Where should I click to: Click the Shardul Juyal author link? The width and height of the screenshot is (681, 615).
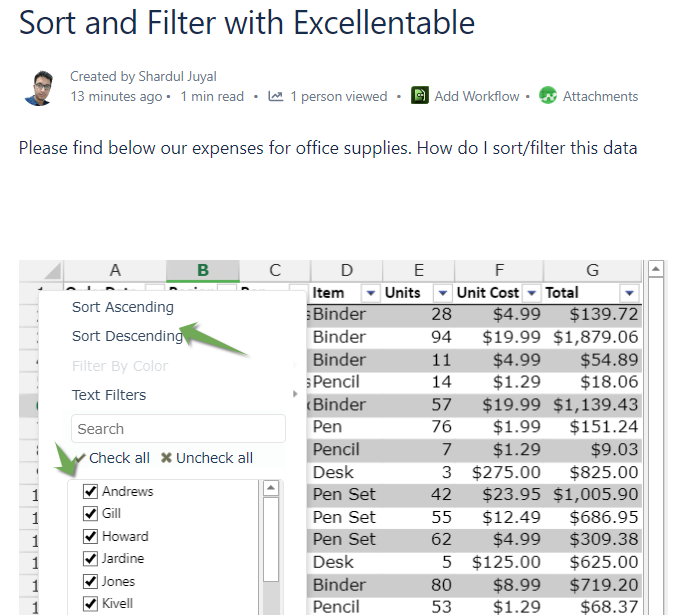coord(177,76)
